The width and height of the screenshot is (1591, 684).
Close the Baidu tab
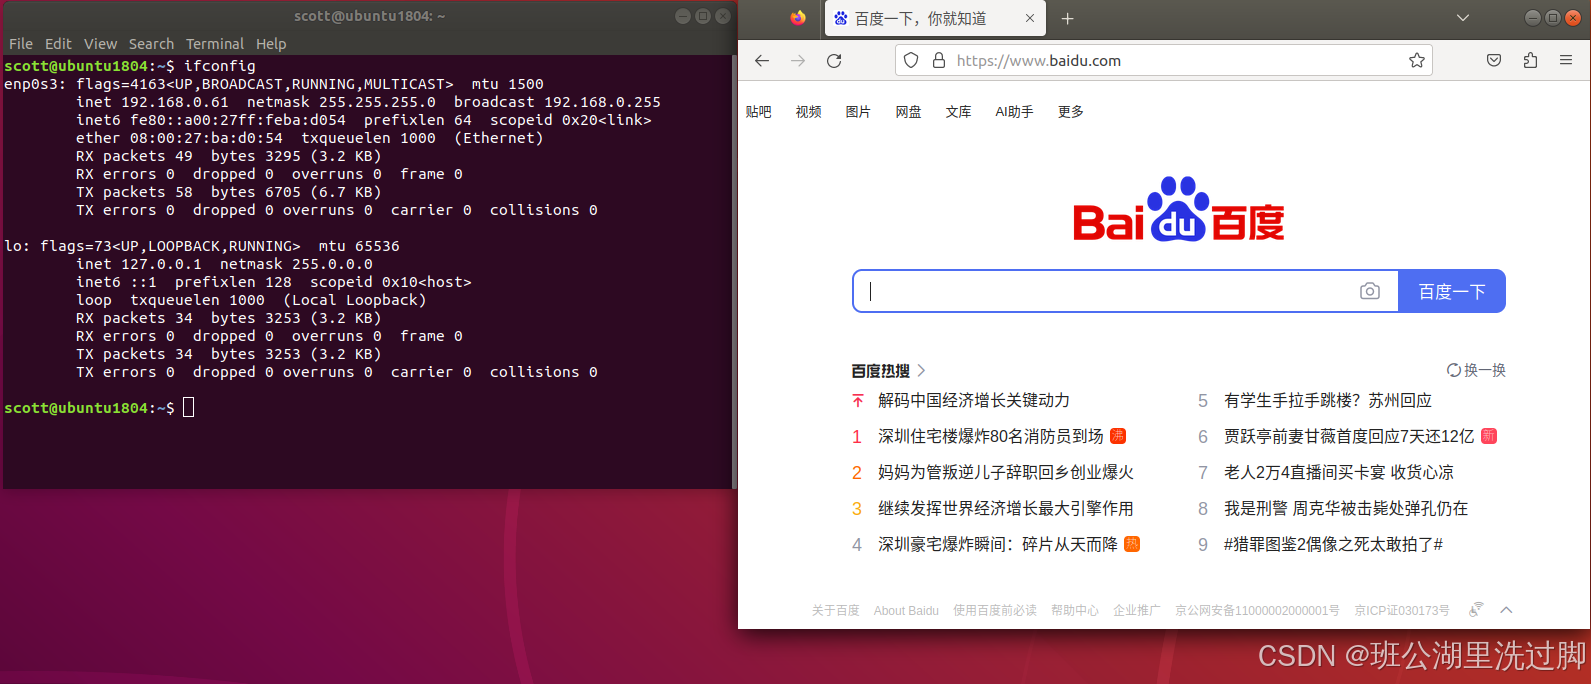pos(1030,19)
